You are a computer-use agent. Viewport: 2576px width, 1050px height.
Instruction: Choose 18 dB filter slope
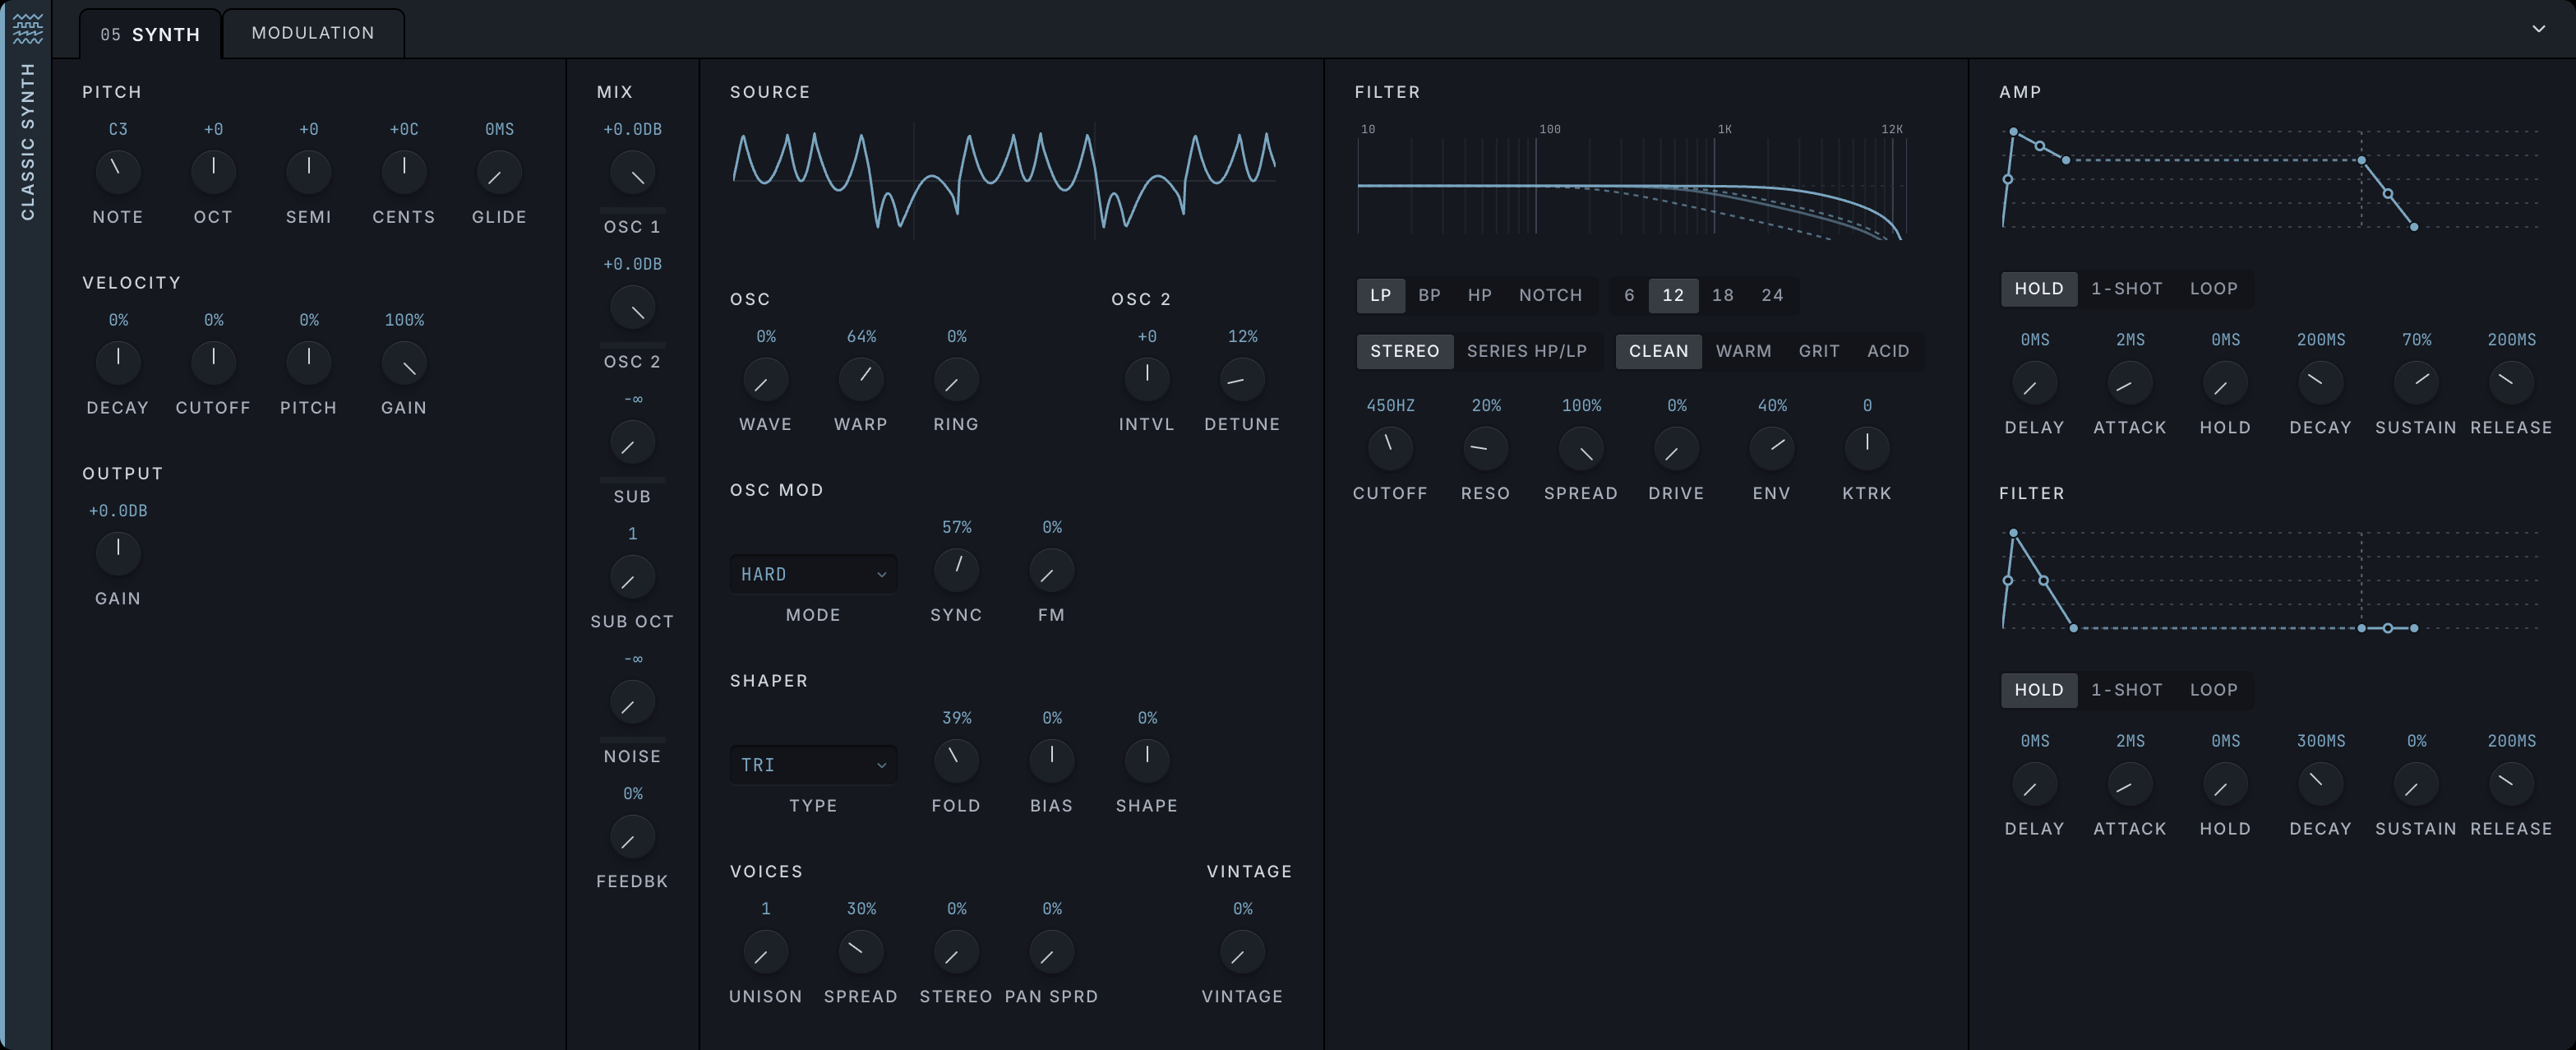click(x=1722, y=295)
